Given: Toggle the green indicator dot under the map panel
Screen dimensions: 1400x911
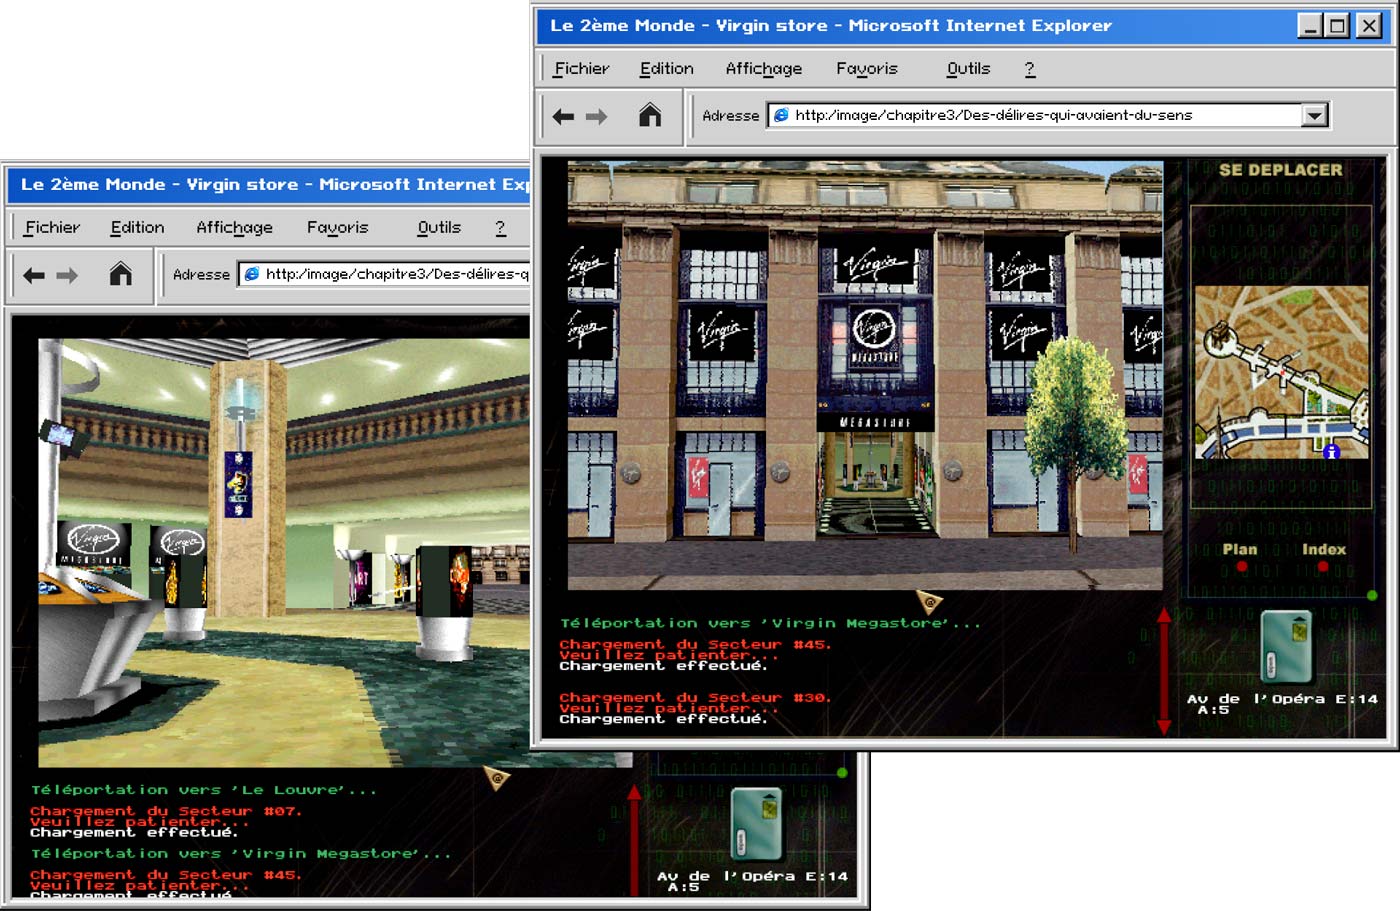Looking at the screenshot, I should (1372, 596).
